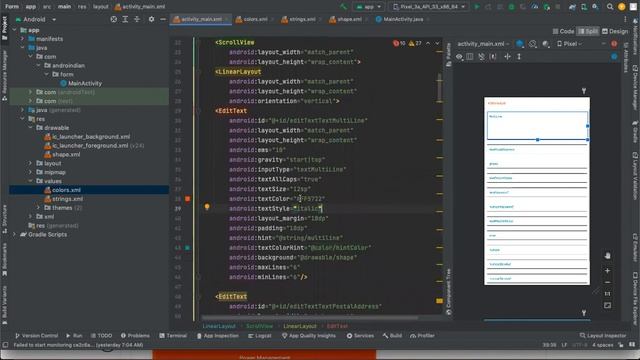The height and width of the screenshot is (360, 640).
Task: Click the Make Project hammer icon
Action: pyautogui.click(x=343, y=7)
